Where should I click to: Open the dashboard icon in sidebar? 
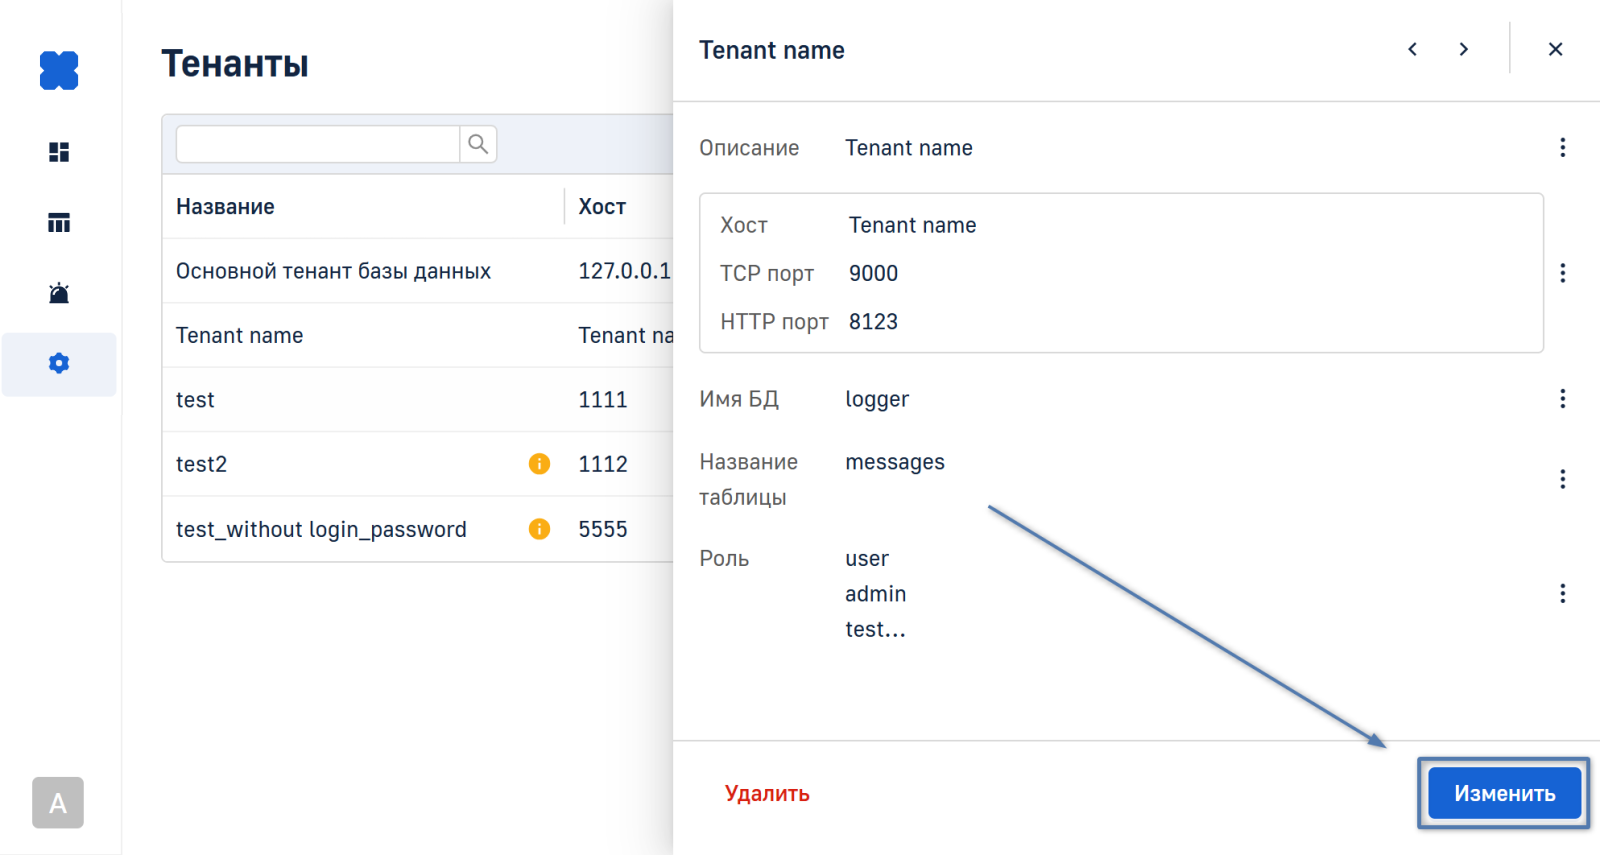point(59,152)
